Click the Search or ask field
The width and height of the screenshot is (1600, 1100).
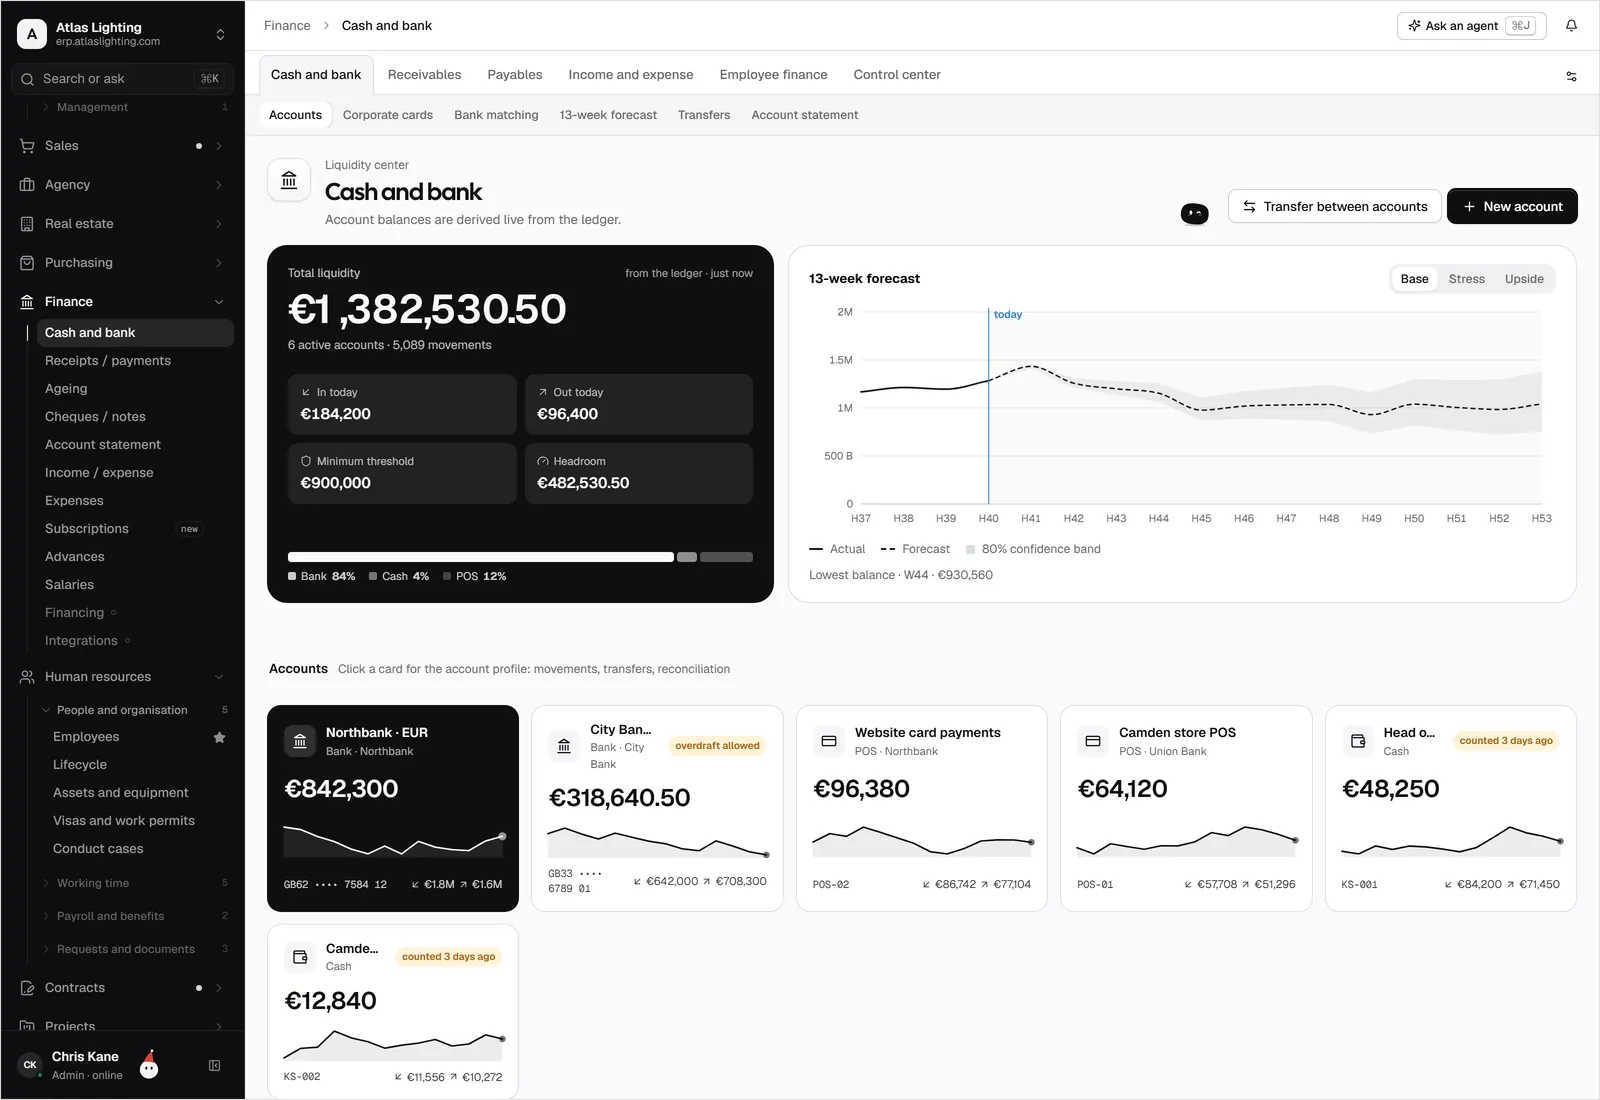(x=122, y=79)
